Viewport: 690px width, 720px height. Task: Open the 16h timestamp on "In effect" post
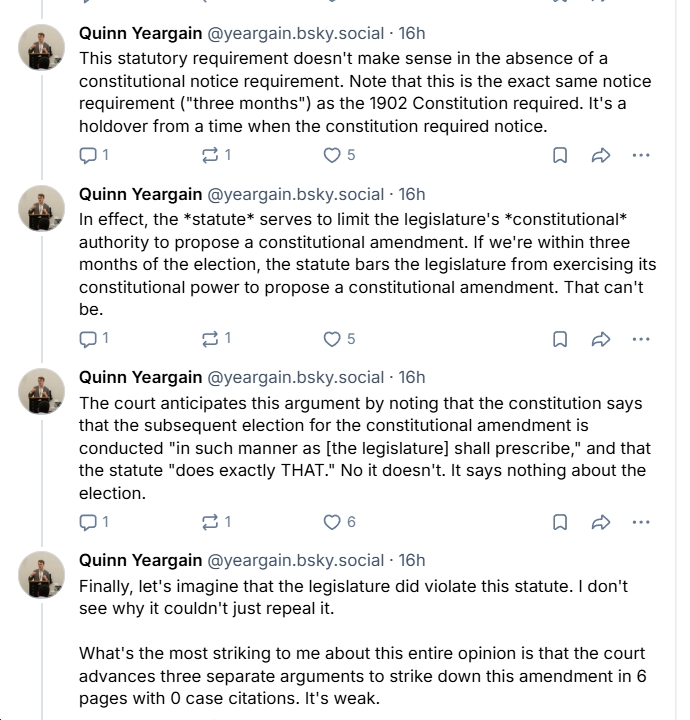coord(412,194)
